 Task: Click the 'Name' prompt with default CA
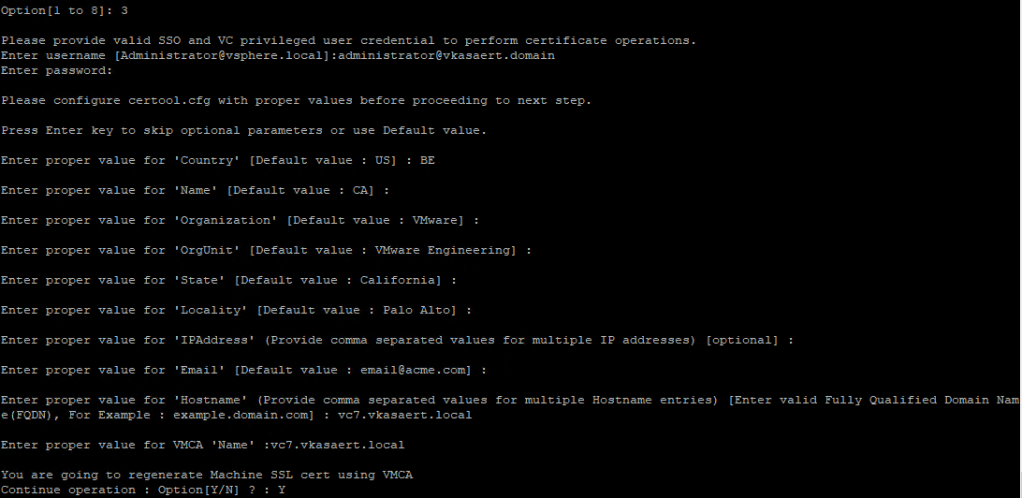190,191
